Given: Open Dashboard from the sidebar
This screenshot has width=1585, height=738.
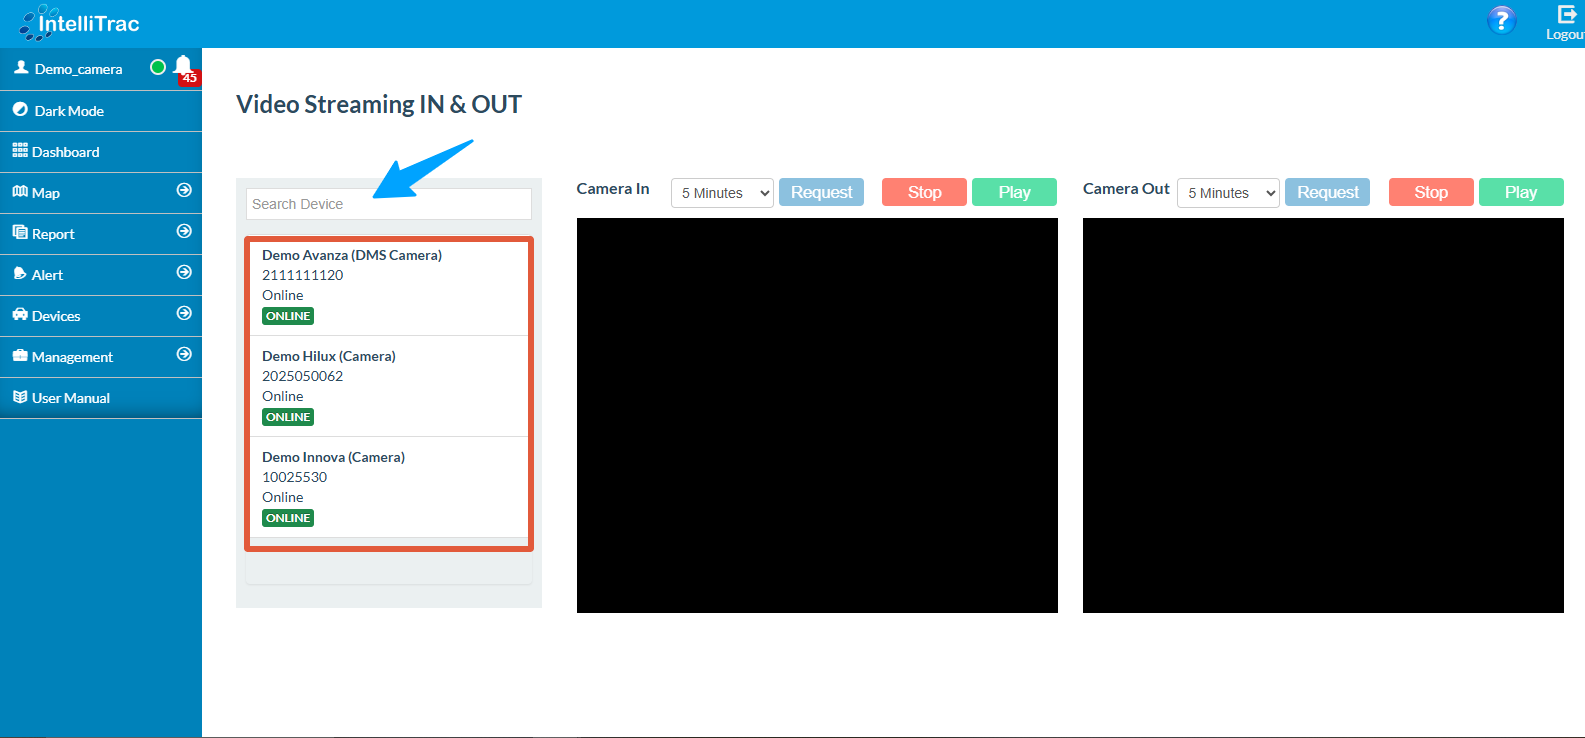Looking at the screenshot, I should 66,152.
